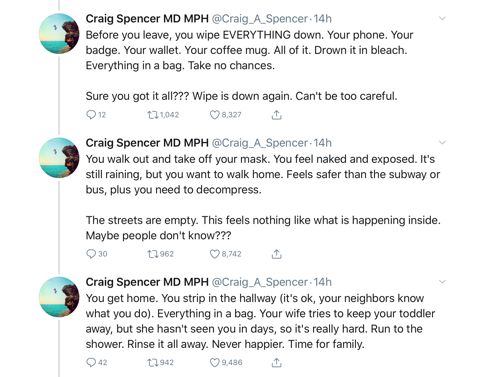
Task: View the profile avatar on the third tweet
Action: coord(59,297)
